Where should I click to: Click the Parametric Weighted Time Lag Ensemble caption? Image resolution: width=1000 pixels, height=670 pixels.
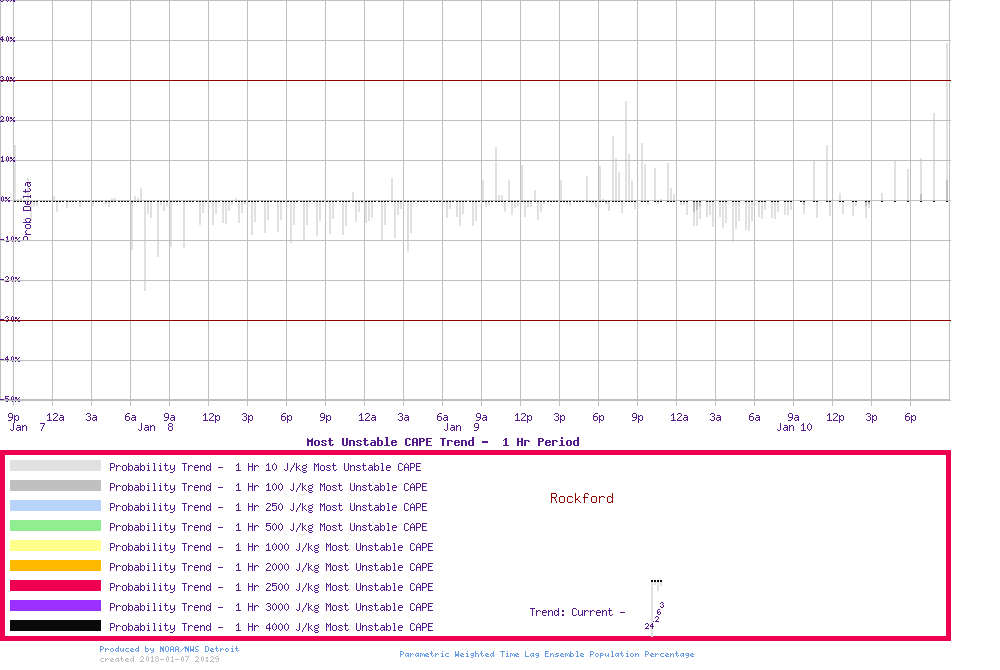546,654
